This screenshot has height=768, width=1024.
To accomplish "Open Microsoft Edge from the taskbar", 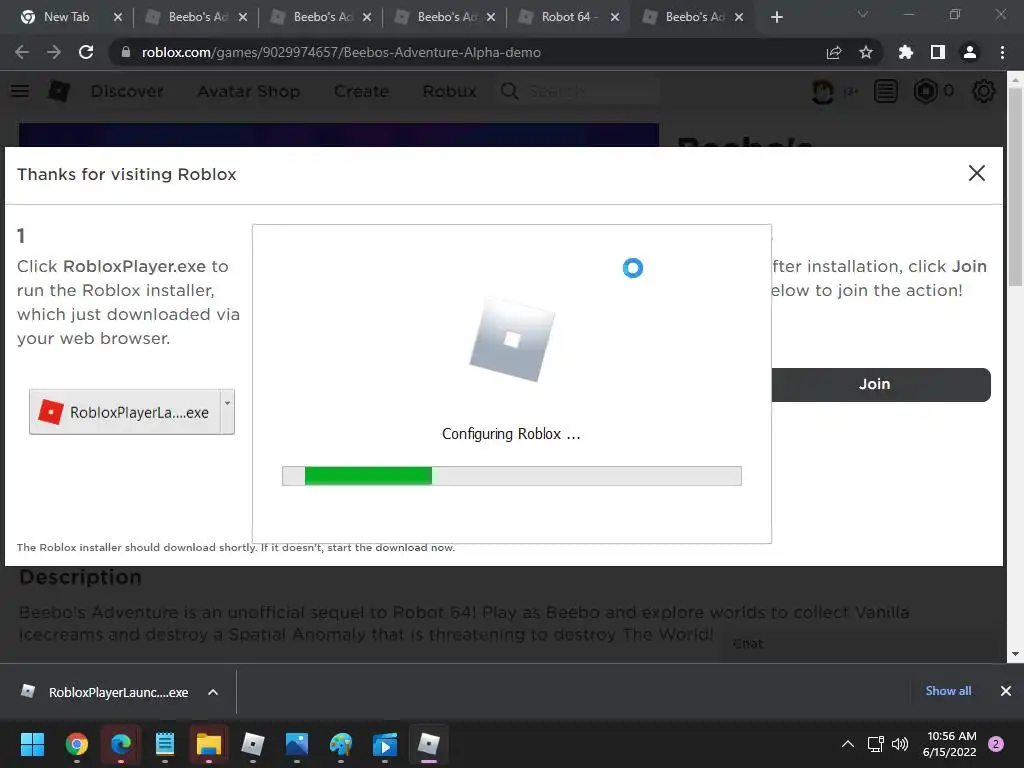I will pos(121,744).
